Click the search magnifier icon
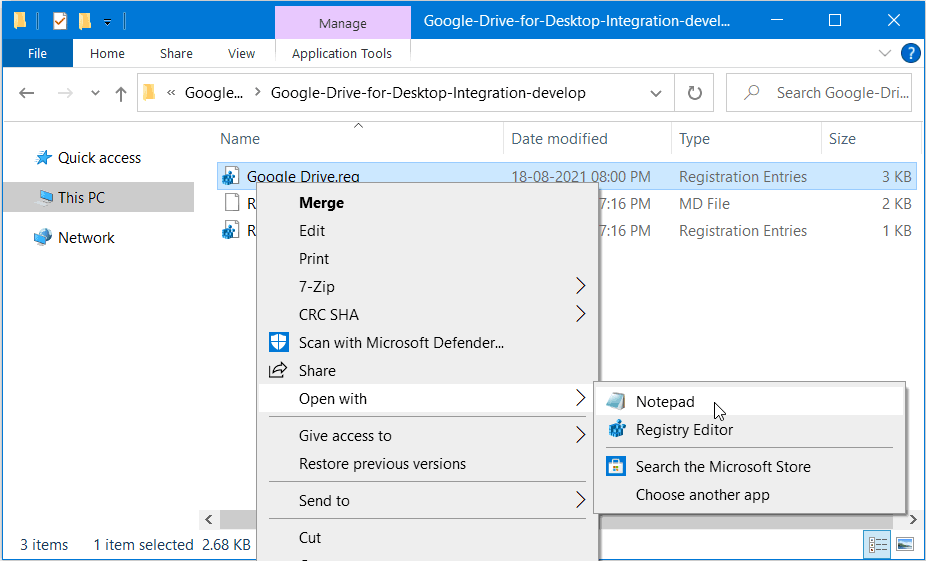The height and width of the screenshot is (561, 926). [751, 93]
